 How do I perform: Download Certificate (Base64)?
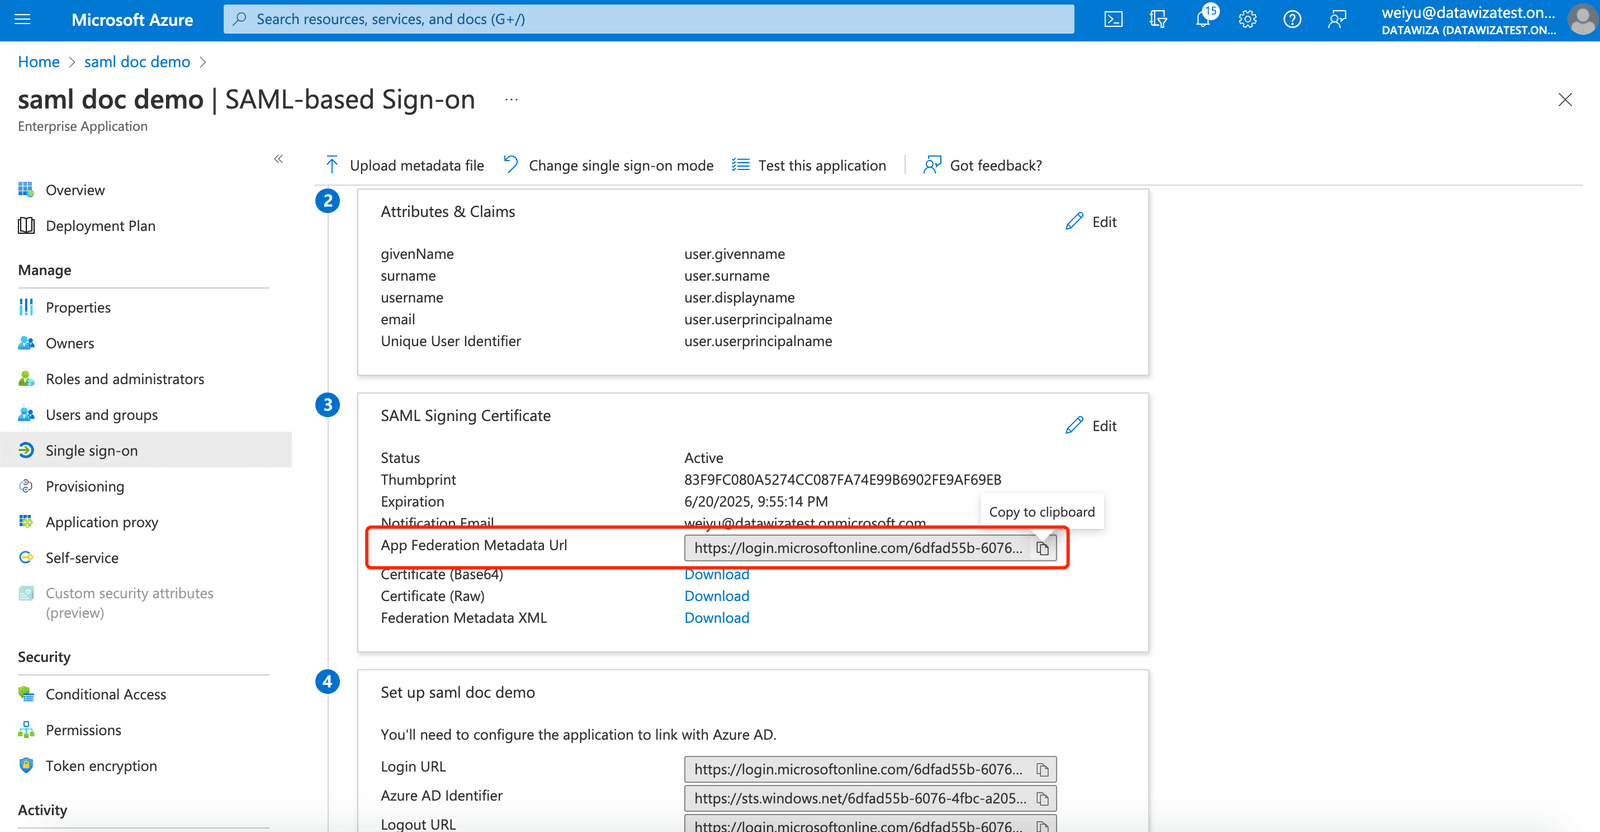point(717,575)
